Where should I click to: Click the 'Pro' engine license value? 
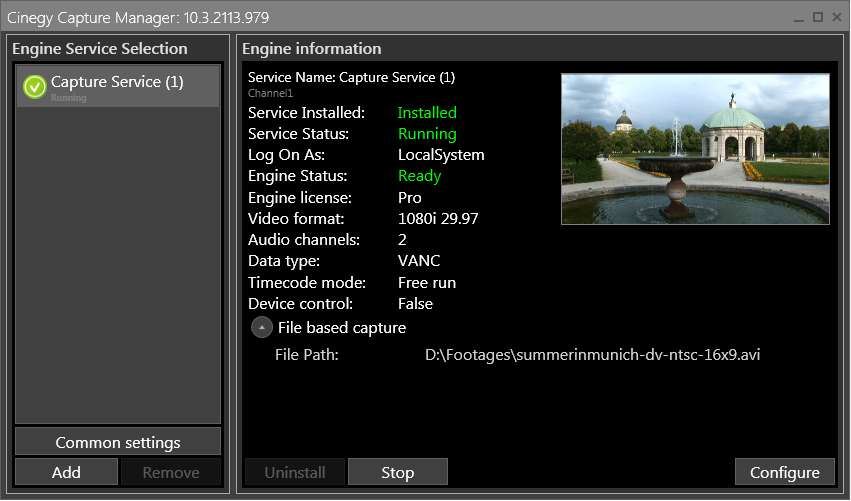[x=410, y=198]
